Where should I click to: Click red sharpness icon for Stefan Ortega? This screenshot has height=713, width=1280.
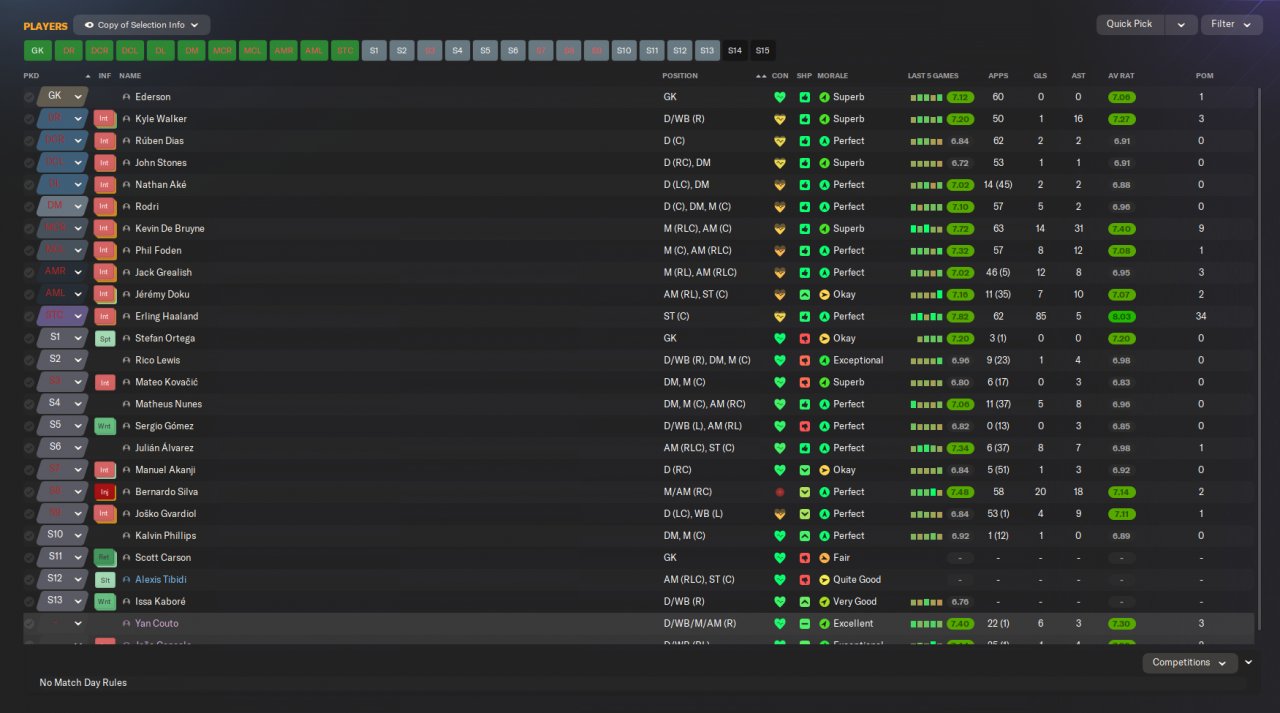pyautogui.click(x=804, y=338)
